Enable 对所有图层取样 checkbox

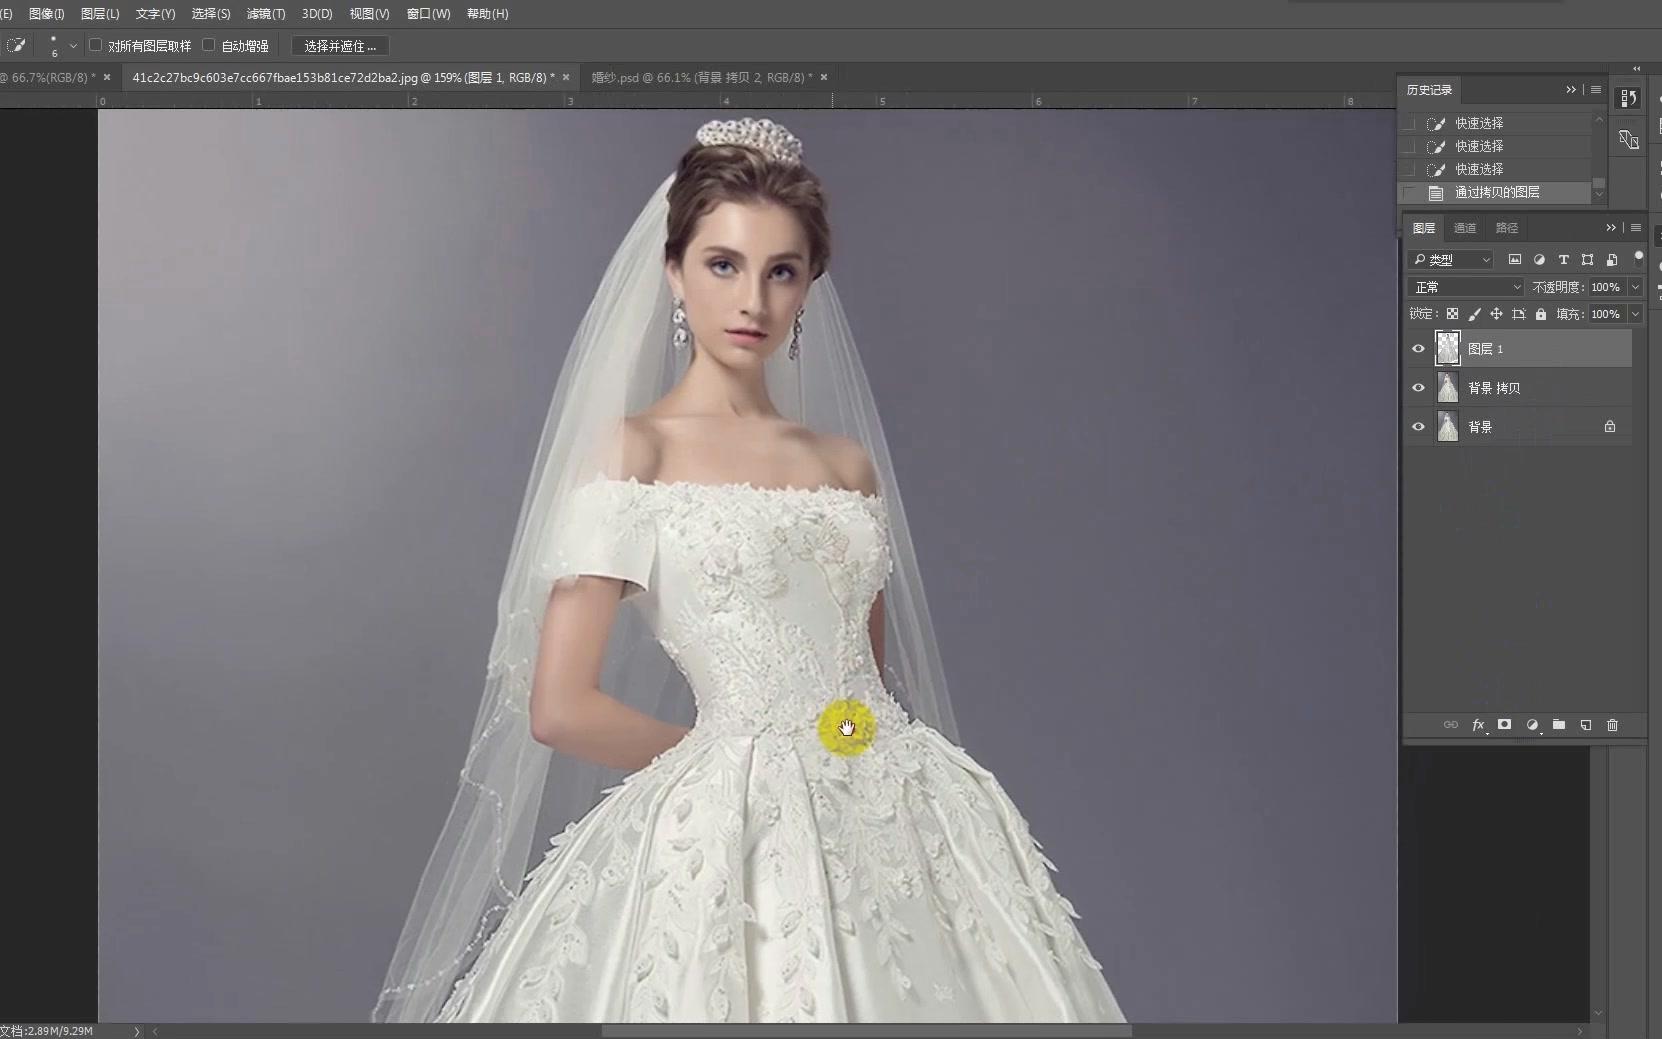96,45
